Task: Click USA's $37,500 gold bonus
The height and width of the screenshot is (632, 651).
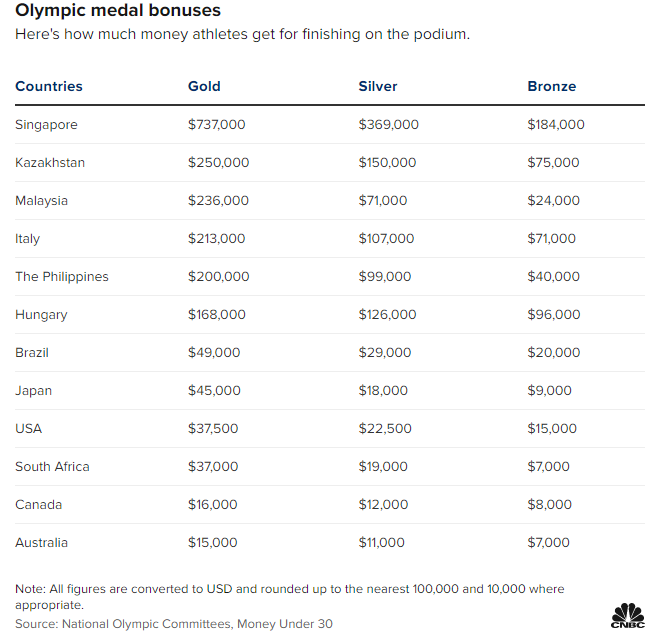Action: pyautogui.click(x=213, y=428)
